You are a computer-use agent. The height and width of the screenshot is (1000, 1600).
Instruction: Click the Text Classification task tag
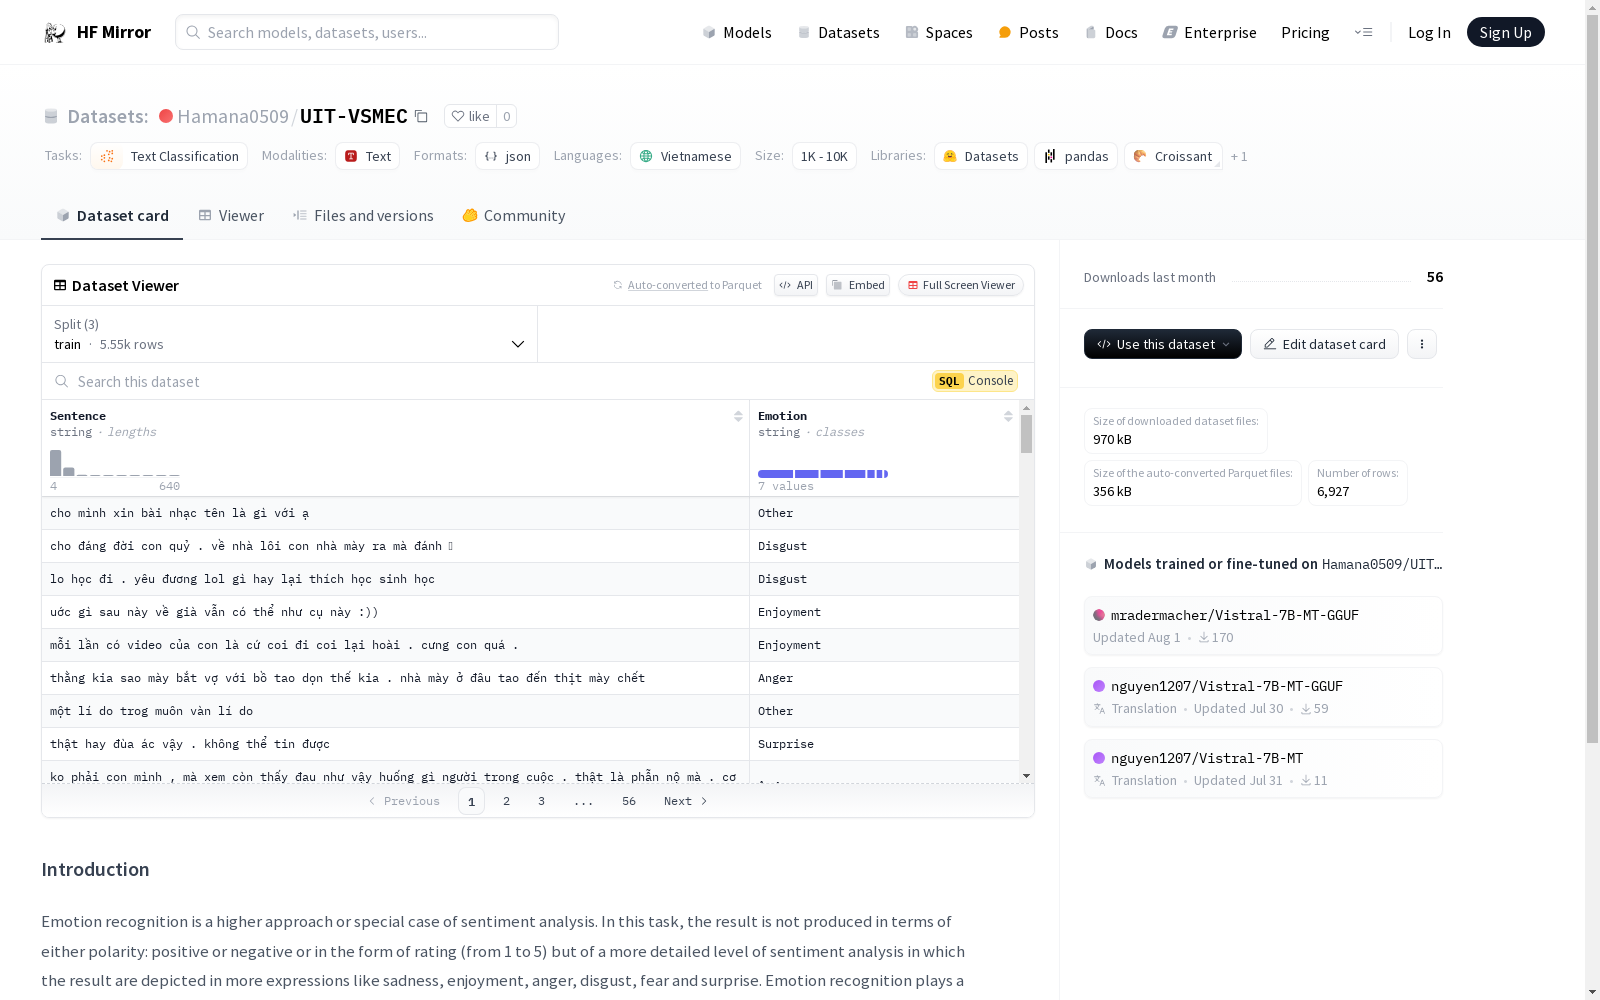[x=169, y=156]
